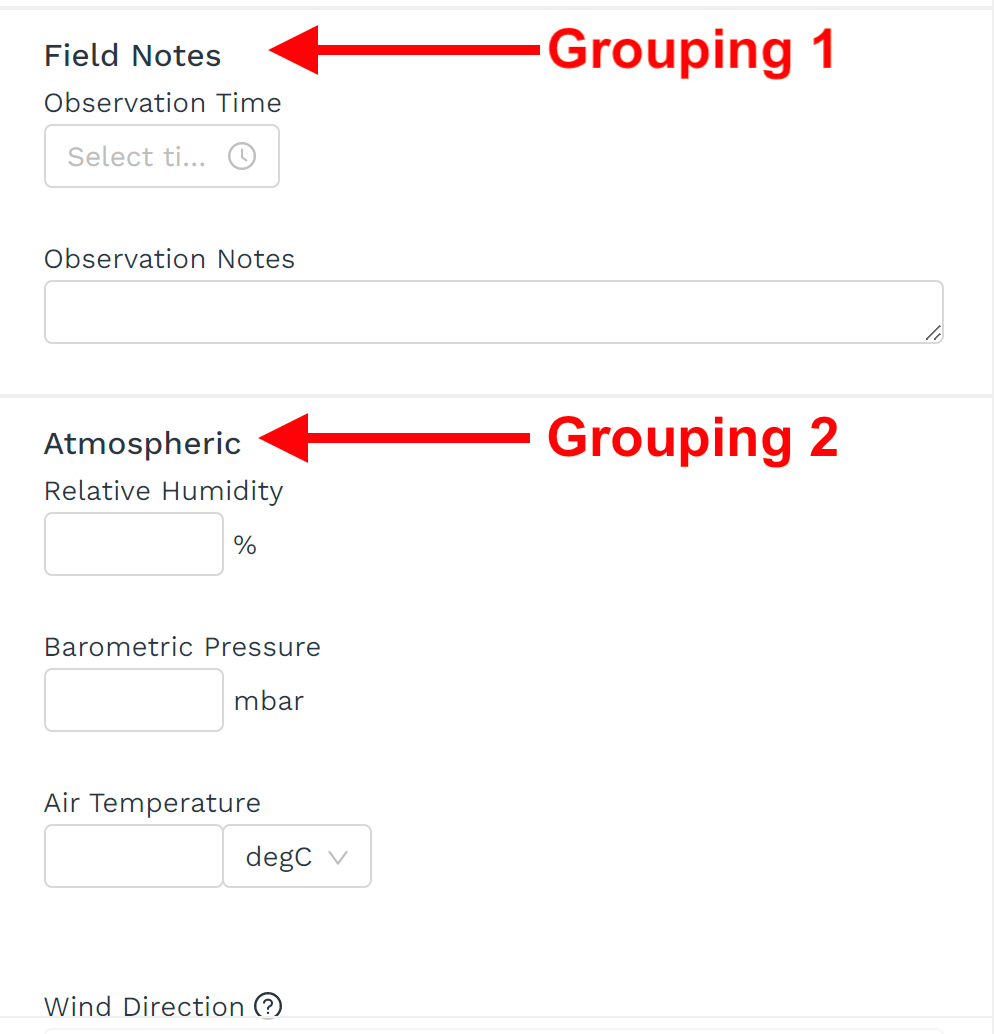Click the Observation Notes resize handle
The image size is (994, 1034).
[932, 333]
